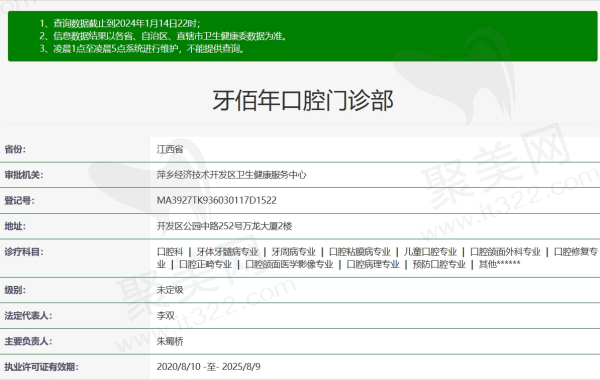Image resolution: width=600 pixels, height=380 pixels.
Task: Click the 儿童口腔专业 entry
Action: pyautogui.click(x=430, y=252)
